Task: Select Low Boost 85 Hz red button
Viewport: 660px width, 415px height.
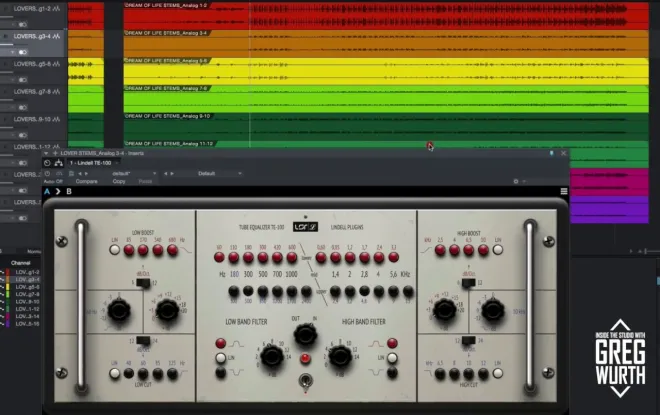Action: click(x=129, y=250)
